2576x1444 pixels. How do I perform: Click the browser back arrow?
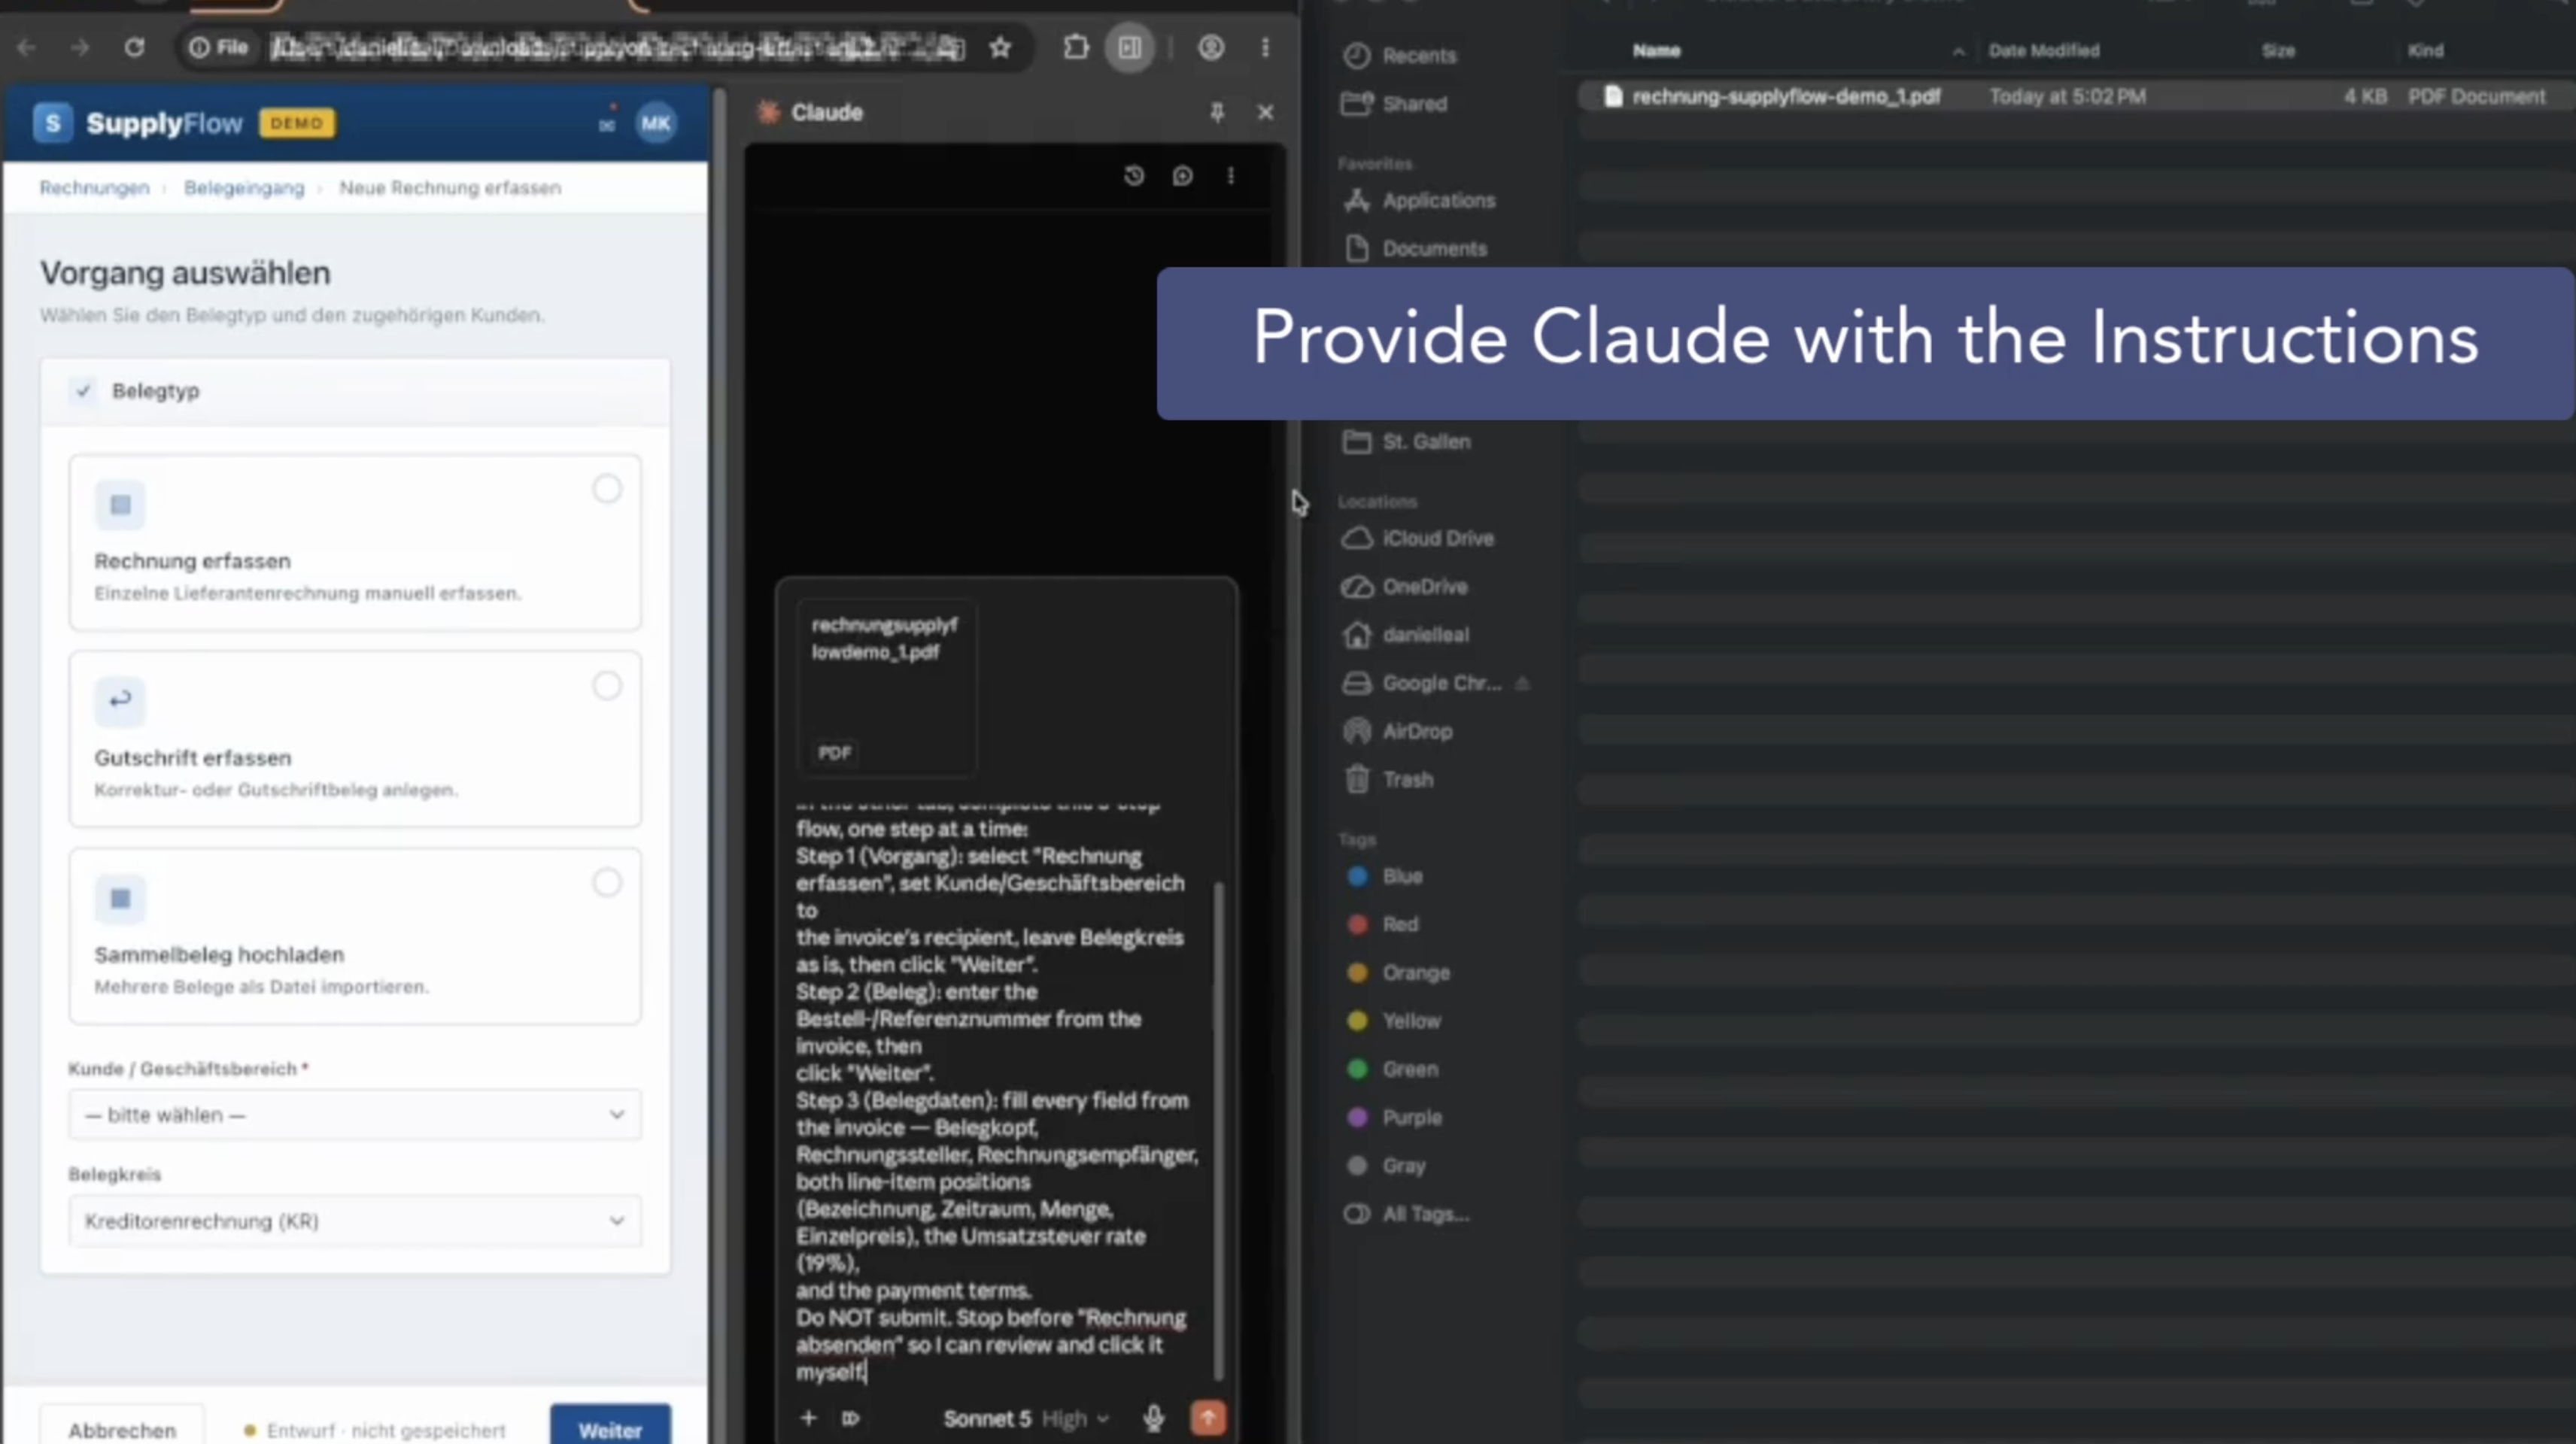(x=27, y=47)
